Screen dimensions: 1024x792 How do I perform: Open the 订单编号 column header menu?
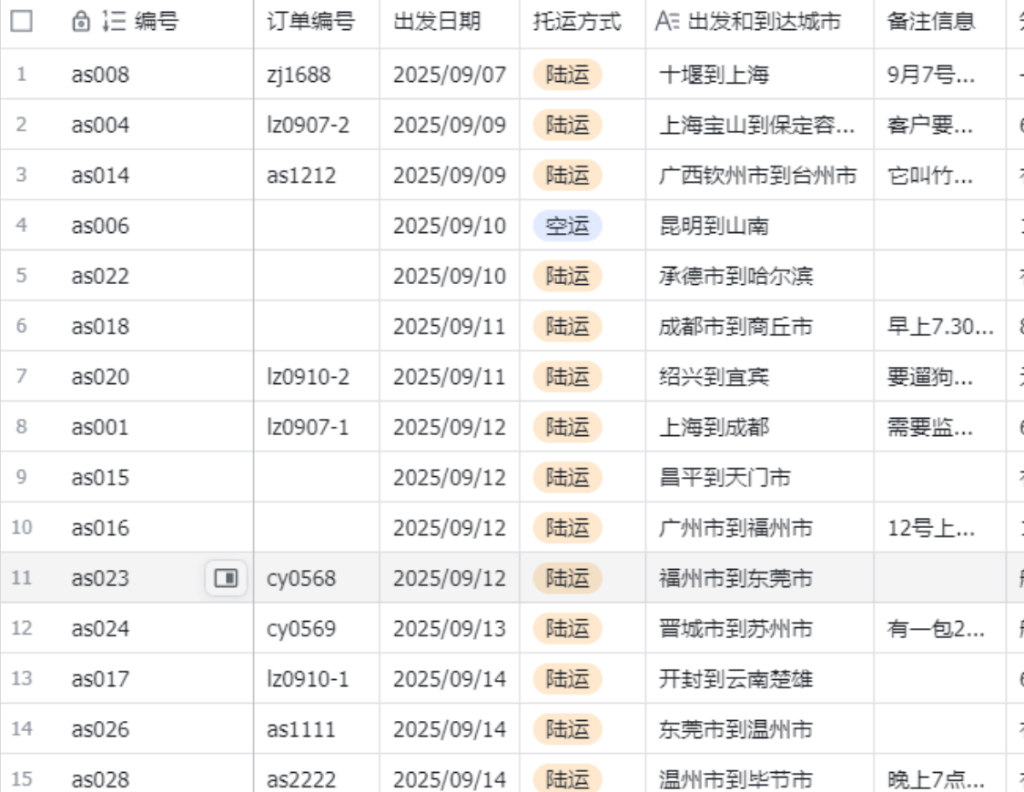coord(310,21)
